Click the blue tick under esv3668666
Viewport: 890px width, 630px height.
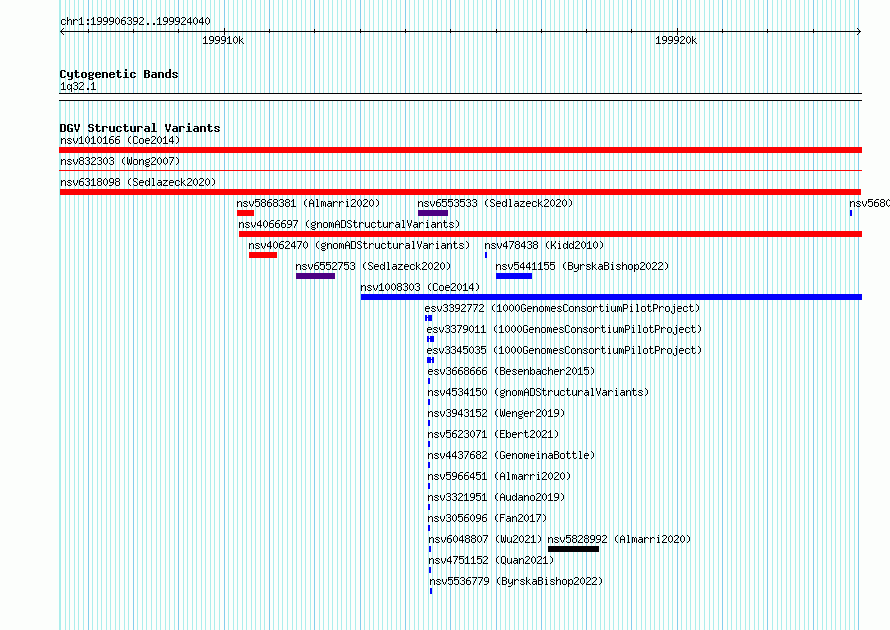coord(429,381)
